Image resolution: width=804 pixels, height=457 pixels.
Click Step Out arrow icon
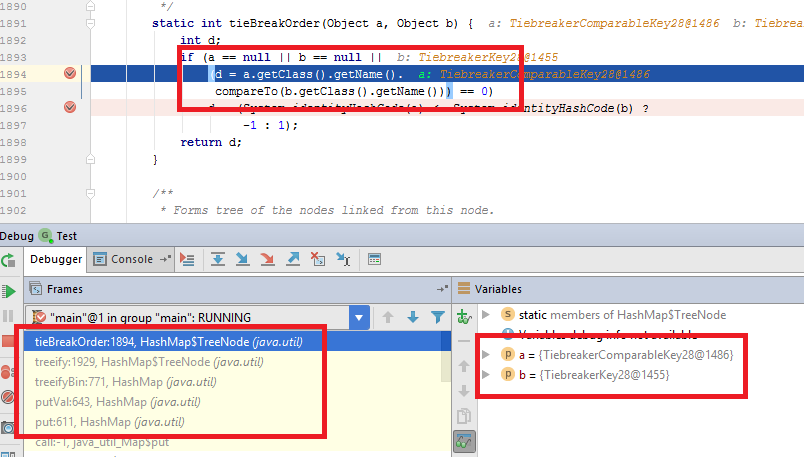293,259
